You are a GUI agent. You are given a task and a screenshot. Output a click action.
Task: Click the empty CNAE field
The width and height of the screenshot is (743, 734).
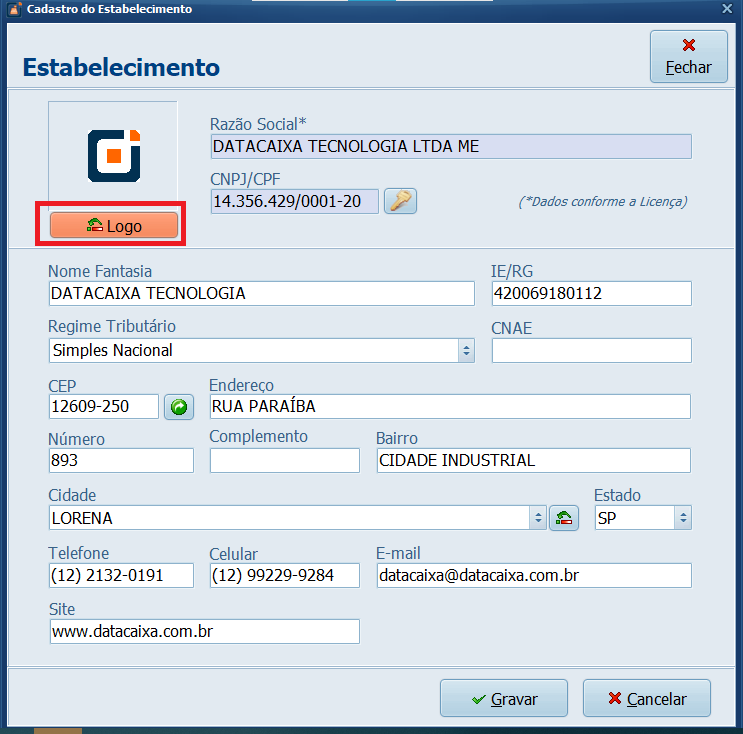[x=591, y=351]
